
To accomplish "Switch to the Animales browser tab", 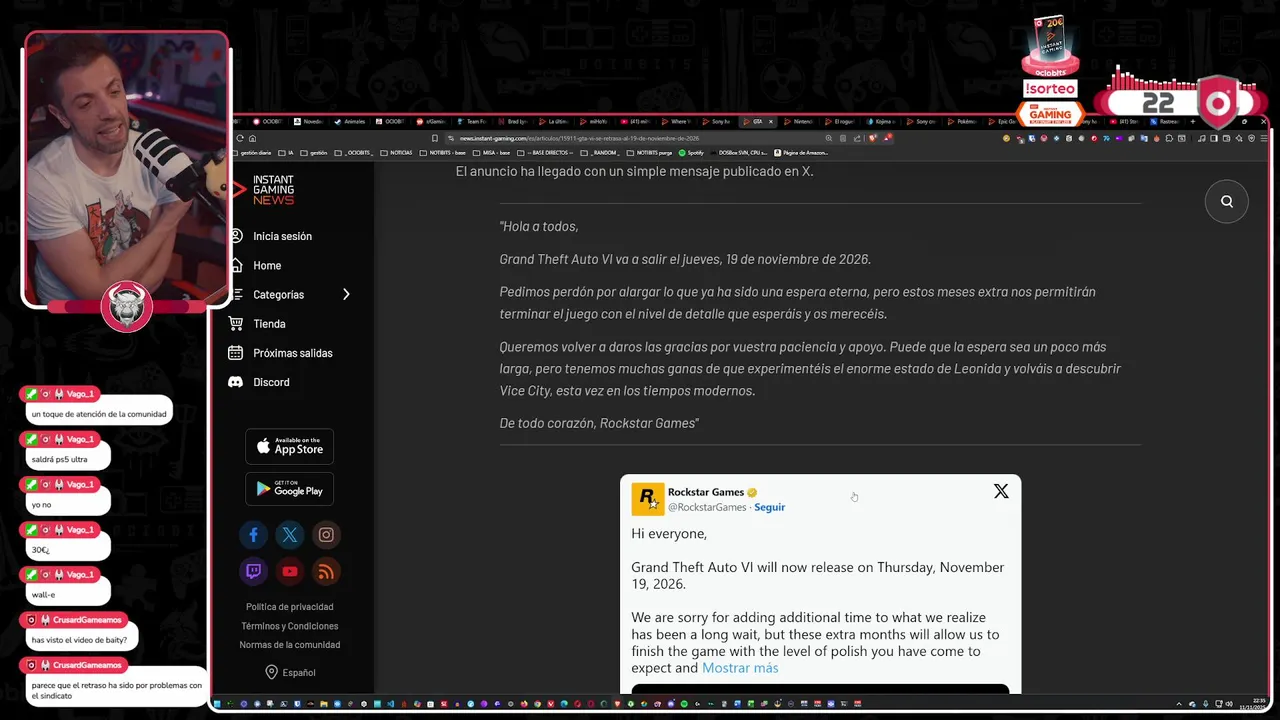I will [x=349, y=121].
